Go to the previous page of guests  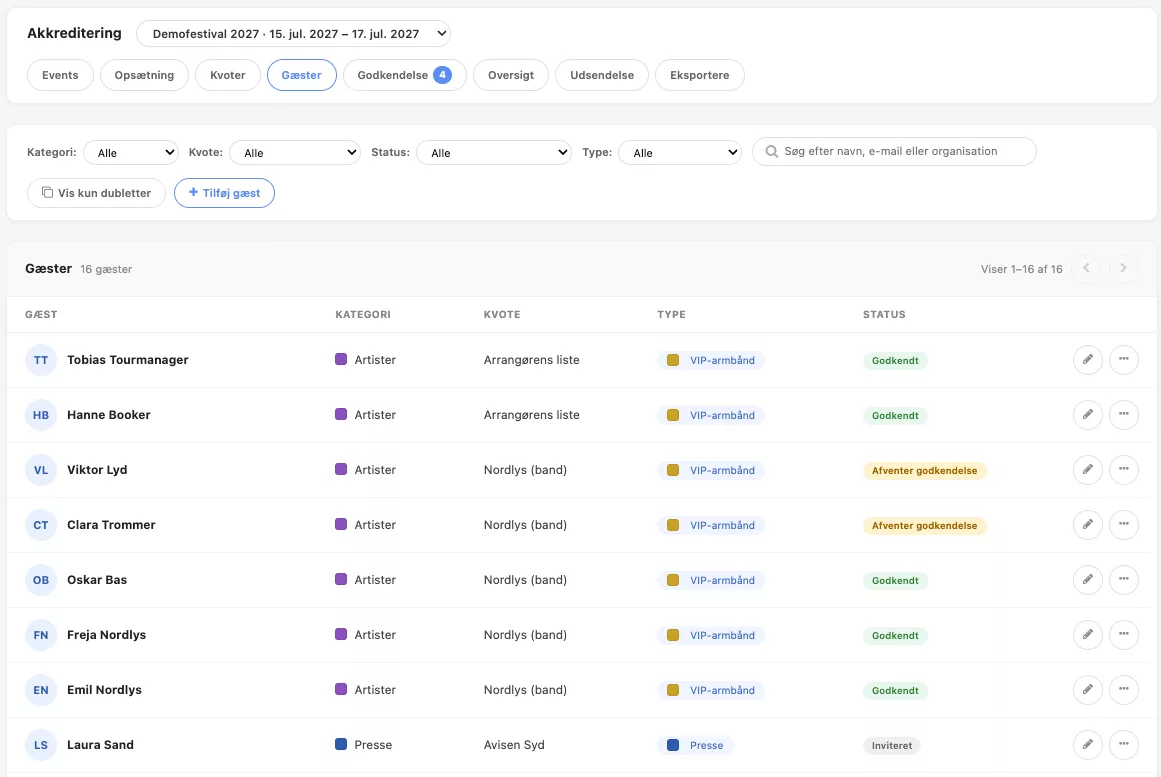[x=1086, y=268]
